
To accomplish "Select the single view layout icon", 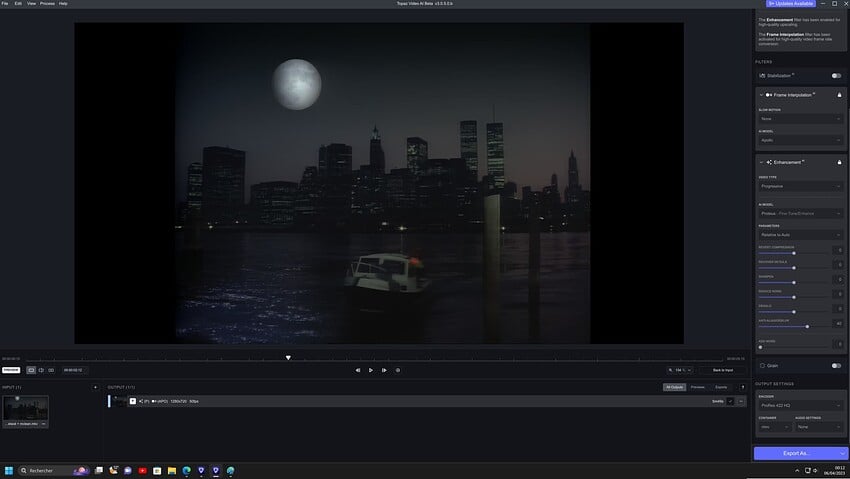I will (x=30, y=370).
